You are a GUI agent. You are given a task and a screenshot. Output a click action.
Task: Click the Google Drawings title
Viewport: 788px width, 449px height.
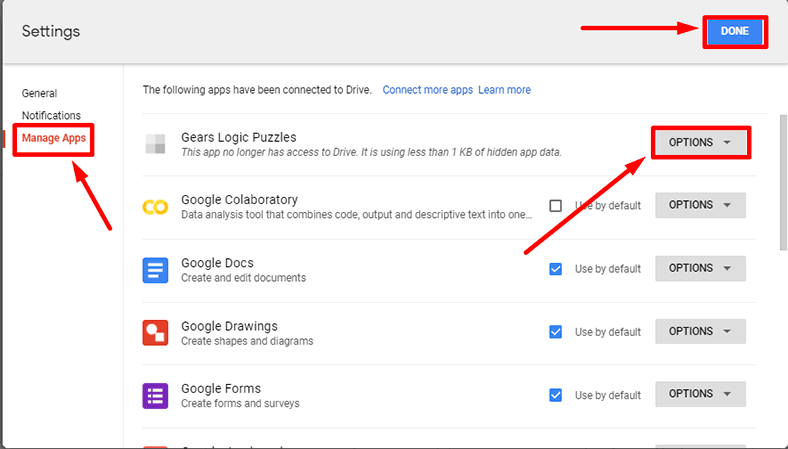pos(229,326)
